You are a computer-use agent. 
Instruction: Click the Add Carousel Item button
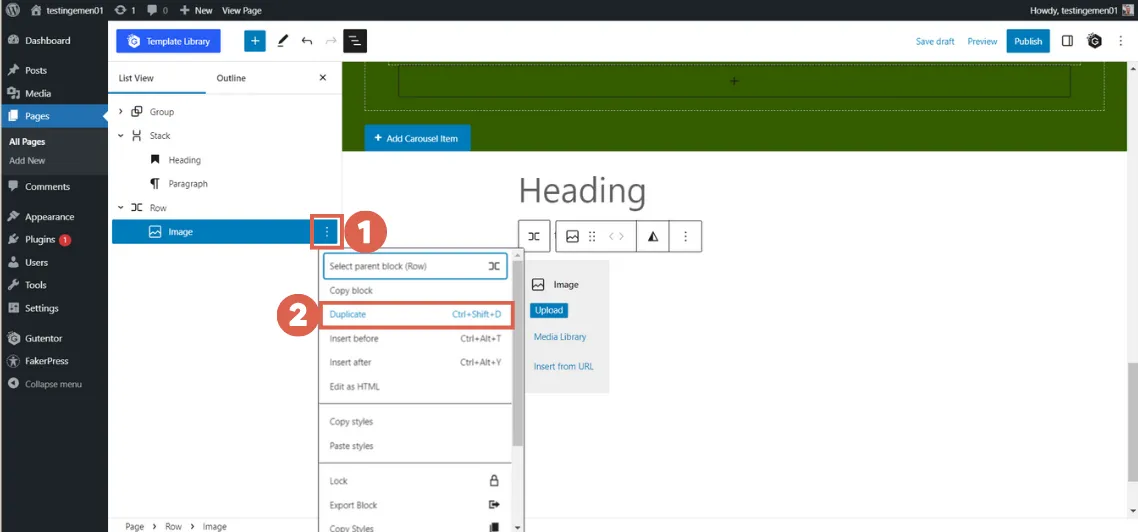tap(417, 138)
